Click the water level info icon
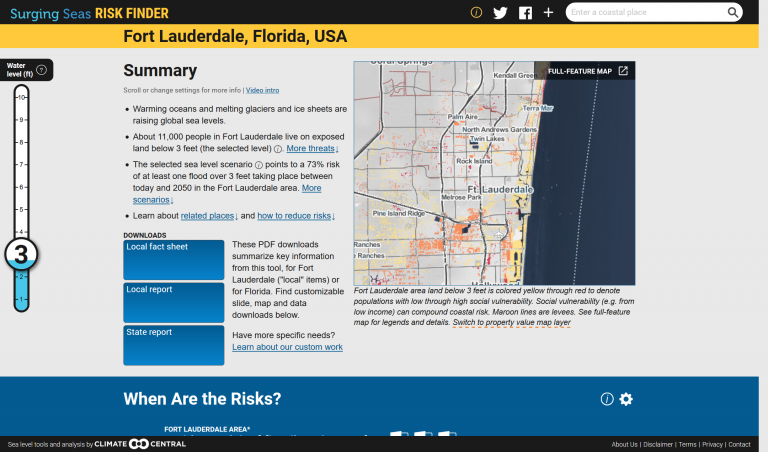 coord(41,70)
